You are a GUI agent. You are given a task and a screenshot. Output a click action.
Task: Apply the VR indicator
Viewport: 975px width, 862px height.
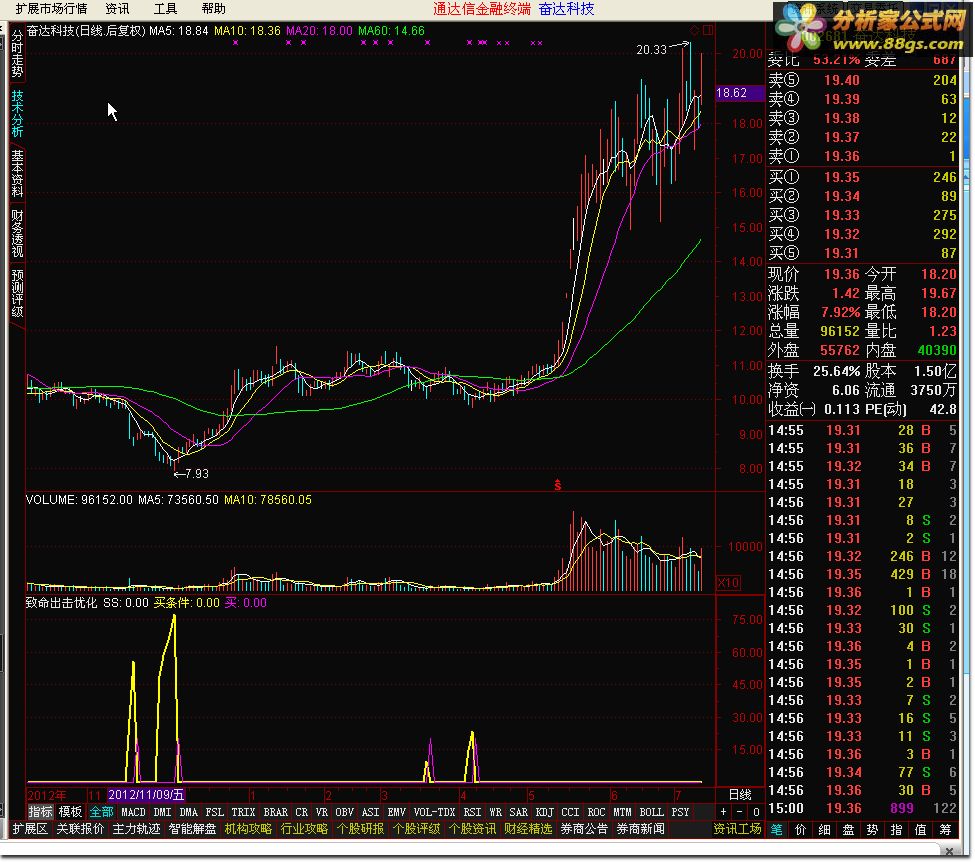pyautogui.click(x=321, y=812)
